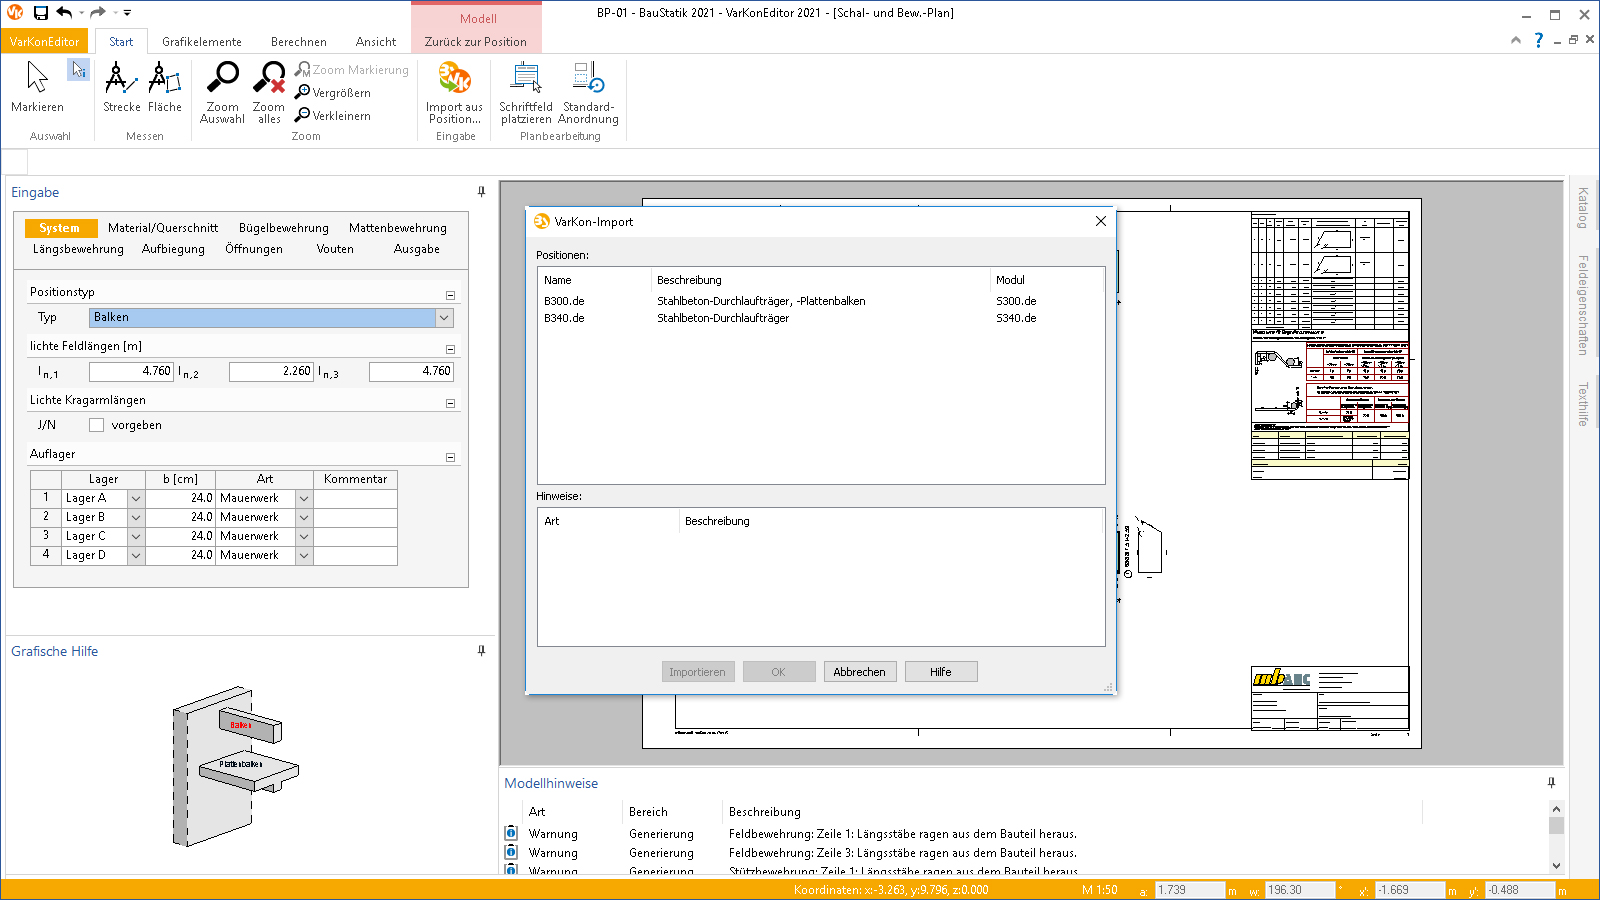
Task: Activate the Fläche measuring tool
Action: pos(165,87)
